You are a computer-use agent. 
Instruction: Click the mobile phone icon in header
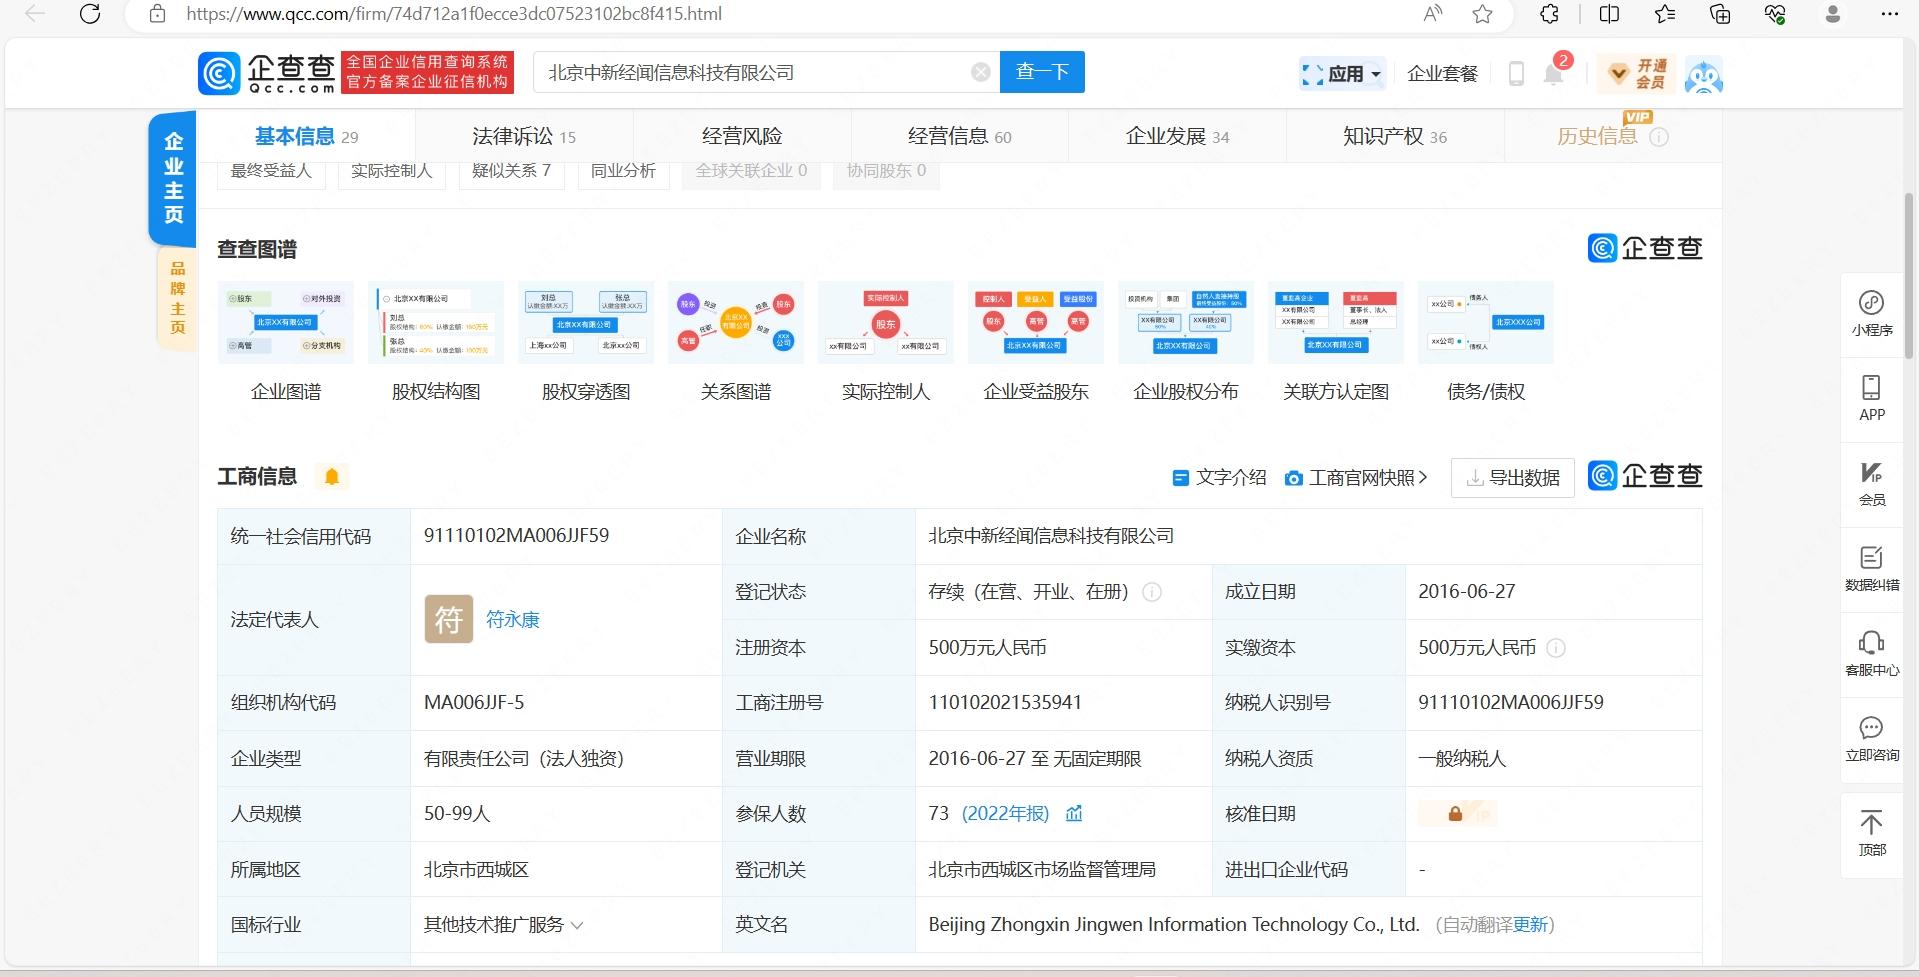tap(1516, 73)
